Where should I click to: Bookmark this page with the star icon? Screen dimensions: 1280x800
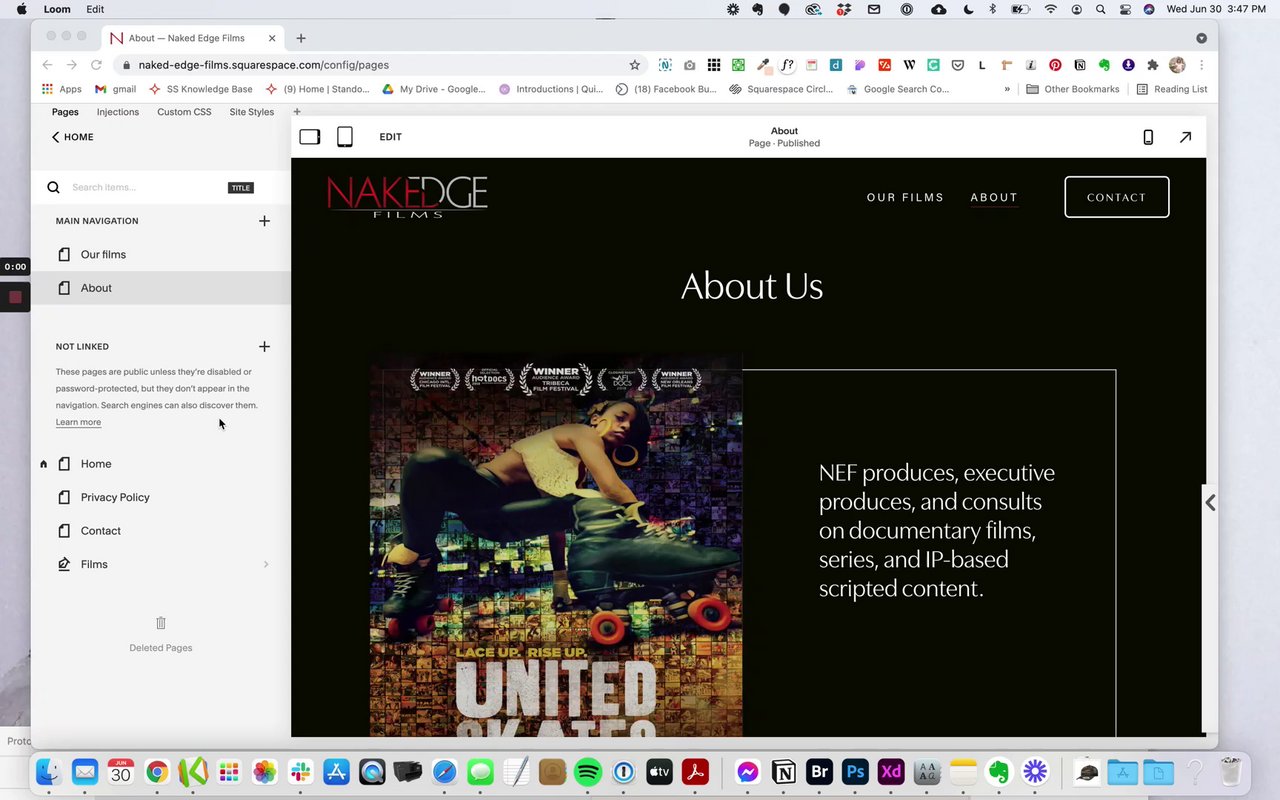click(x=634, y=65)
